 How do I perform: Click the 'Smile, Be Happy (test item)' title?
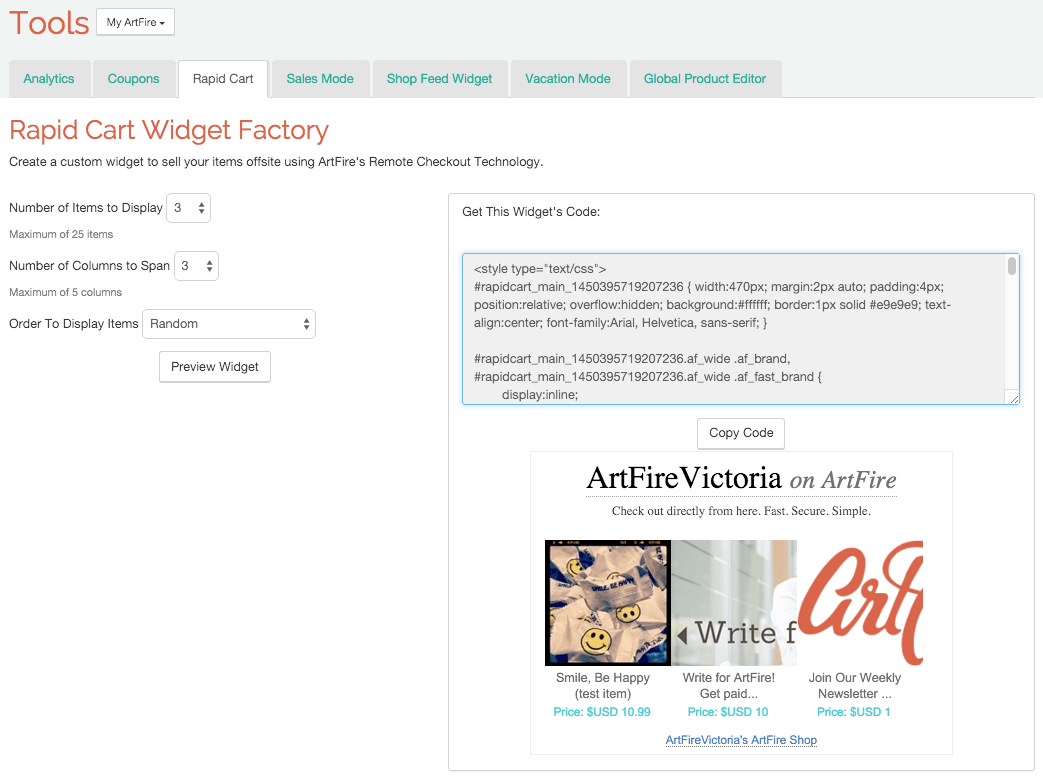coord(603,686)
